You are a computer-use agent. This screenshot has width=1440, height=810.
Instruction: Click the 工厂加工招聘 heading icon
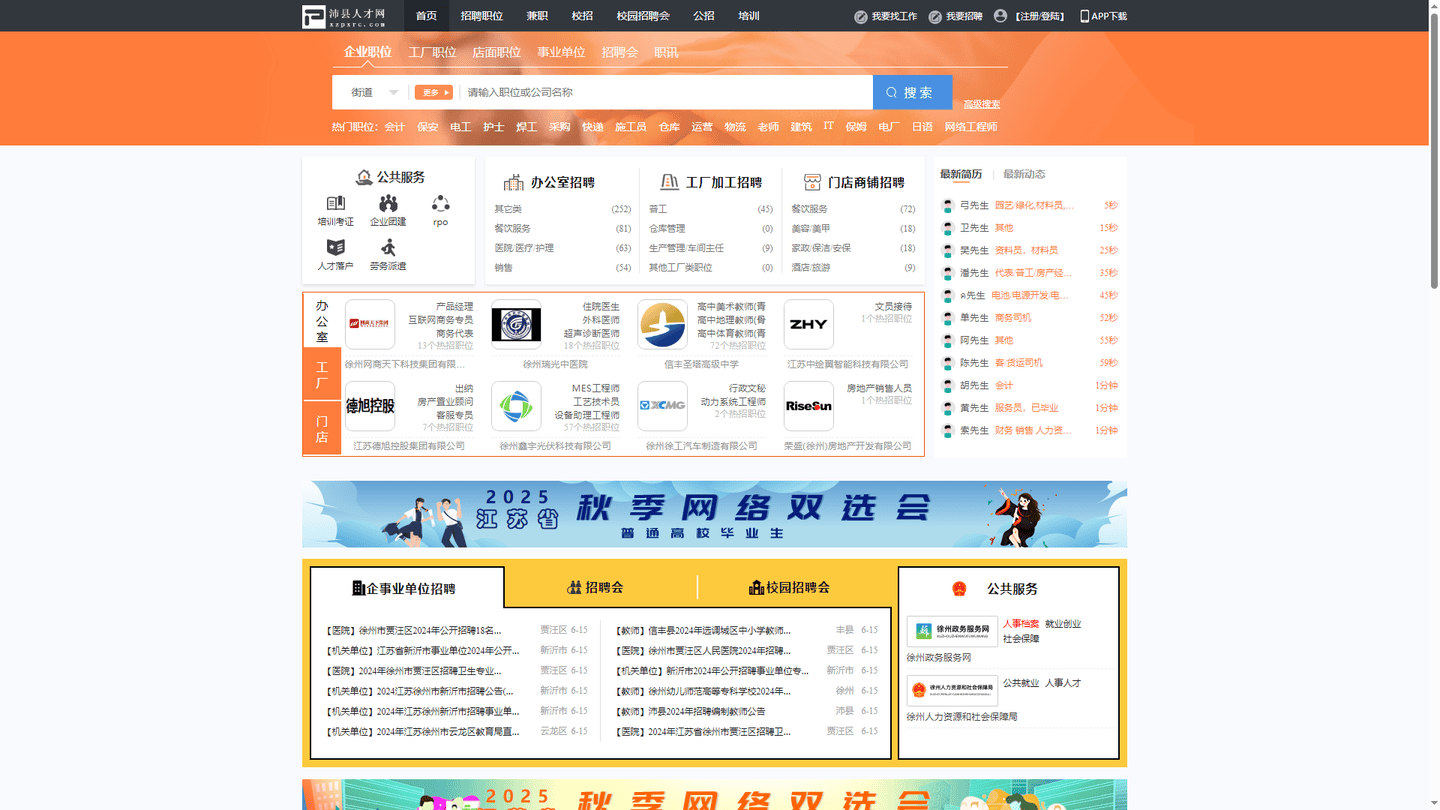[x=669, y=182]
